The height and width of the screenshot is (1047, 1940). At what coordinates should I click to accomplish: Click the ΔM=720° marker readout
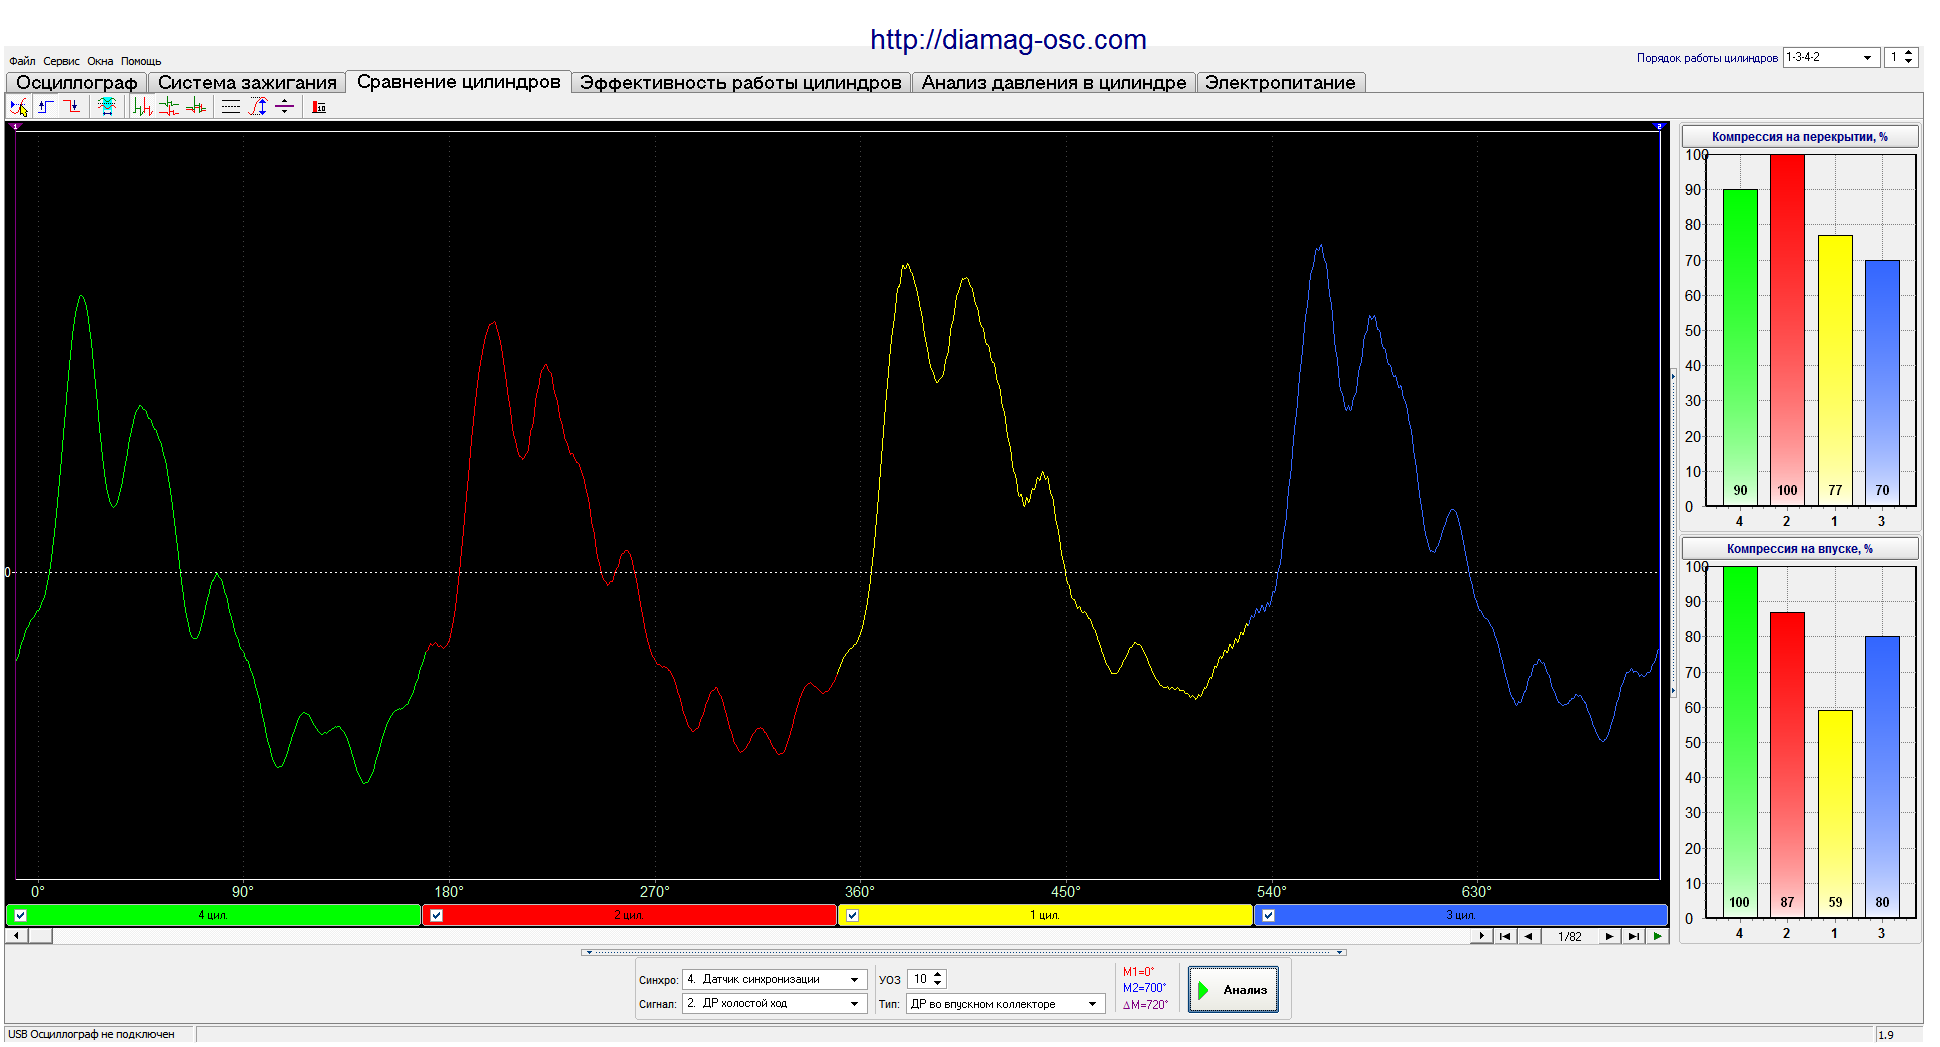point(1145,1005)
